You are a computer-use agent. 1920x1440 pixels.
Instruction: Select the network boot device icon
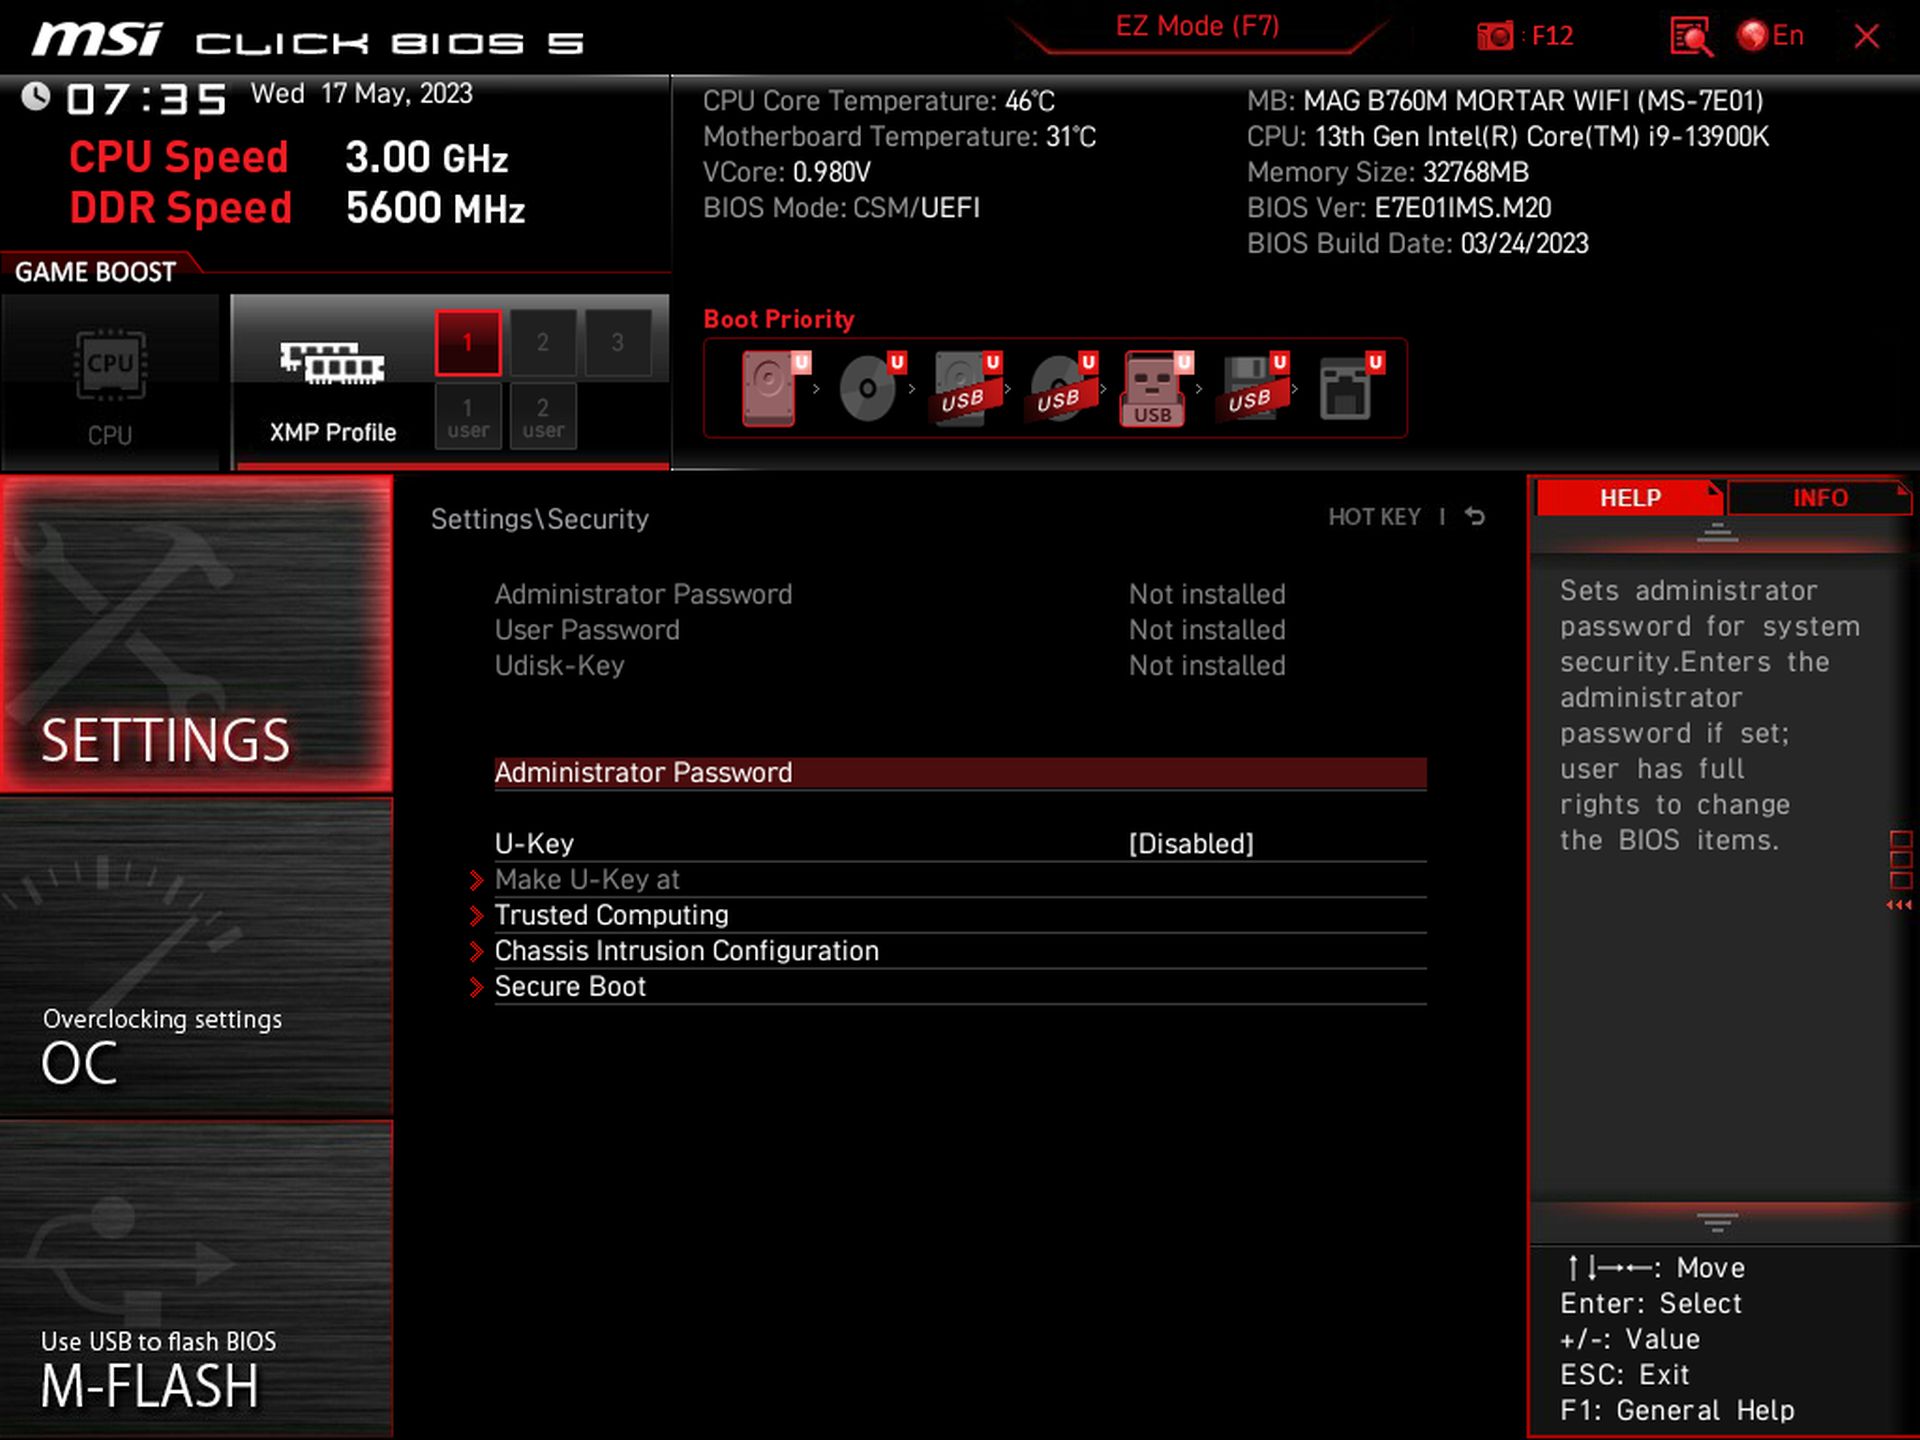point(1350,388)
